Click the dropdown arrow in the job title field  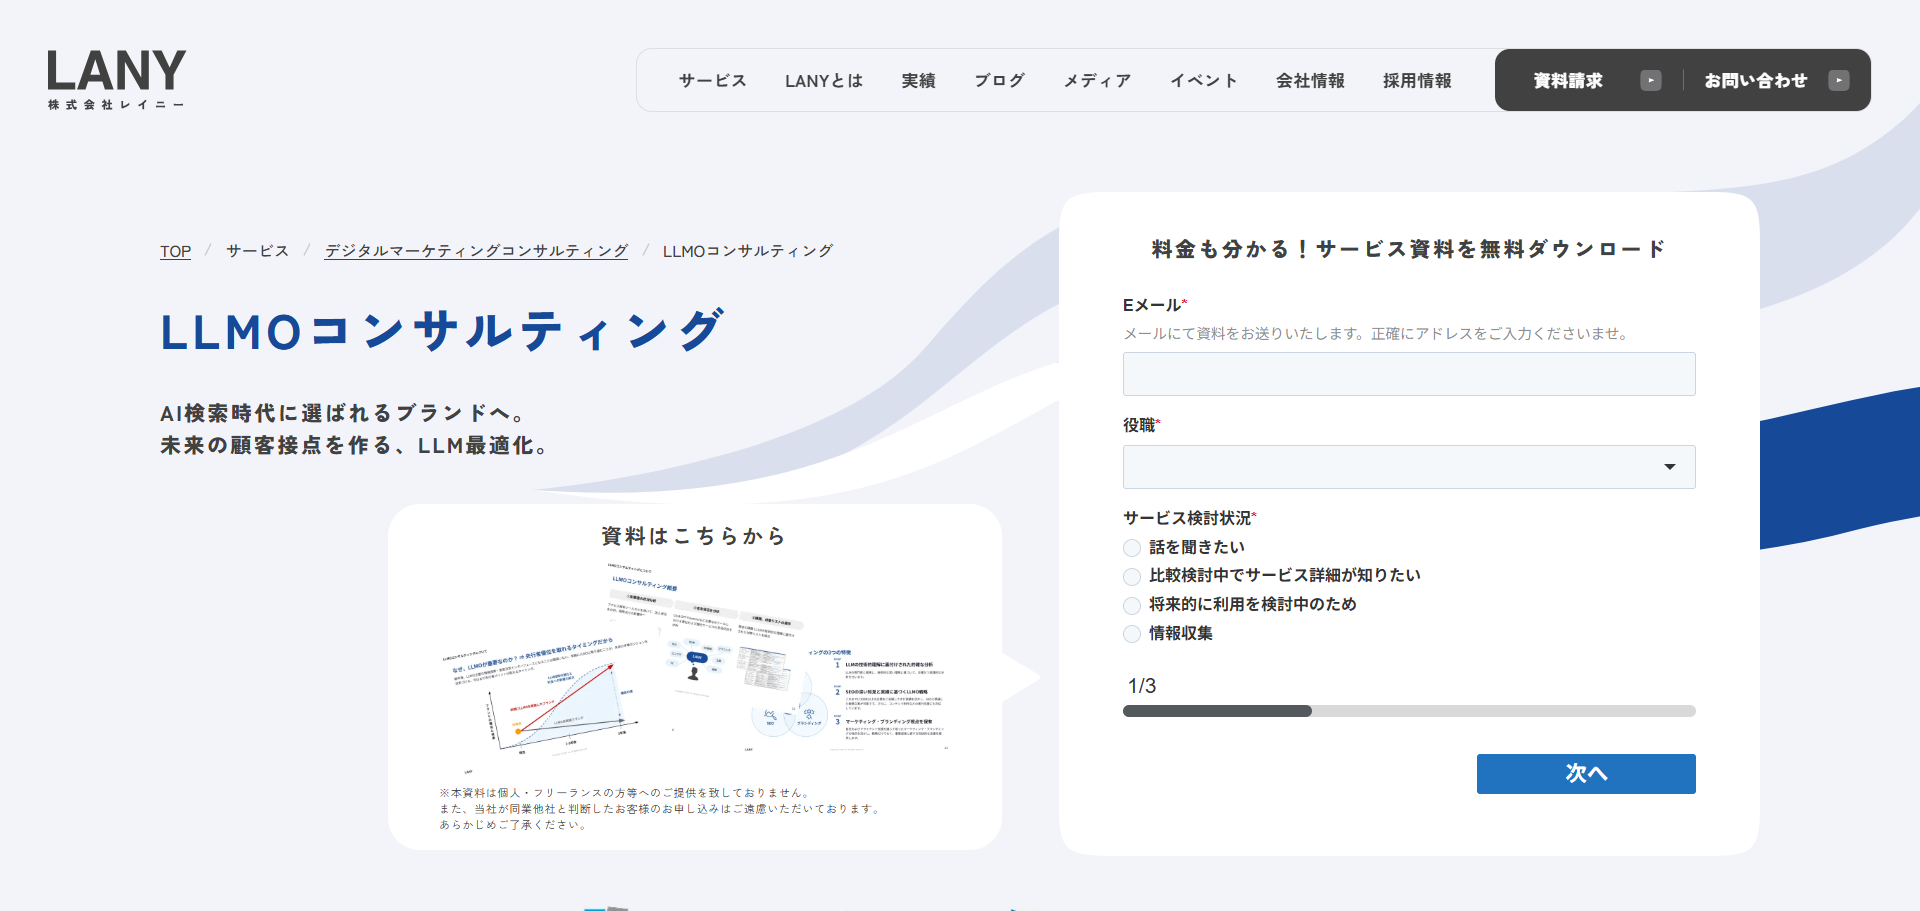pos(1668,466)
